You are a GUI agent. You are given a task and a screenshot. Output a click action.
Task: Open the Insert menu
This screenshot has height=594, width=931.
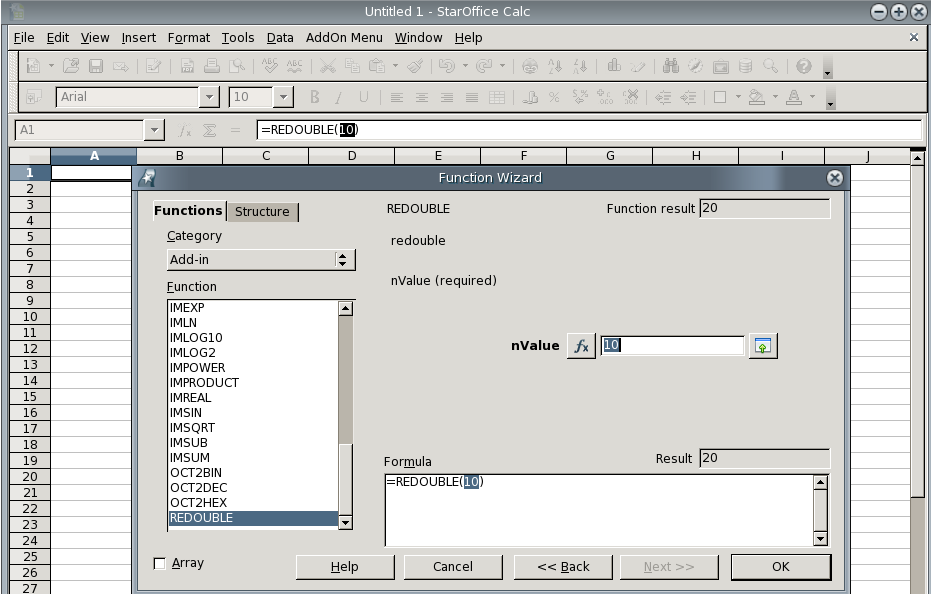pos(138,37)
